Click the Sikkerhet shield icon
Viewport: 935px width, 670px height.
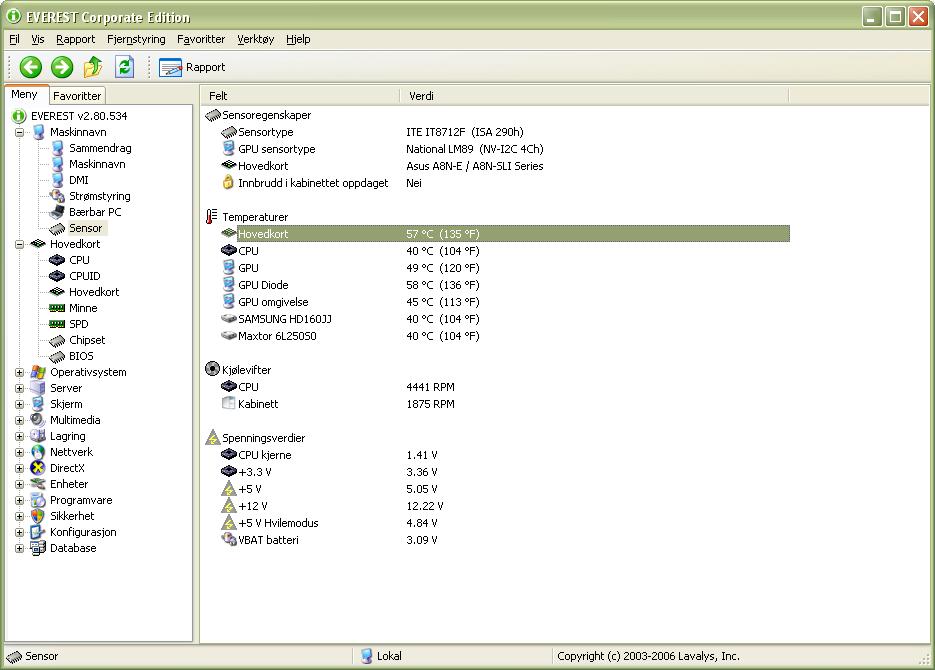click(38, 516)
